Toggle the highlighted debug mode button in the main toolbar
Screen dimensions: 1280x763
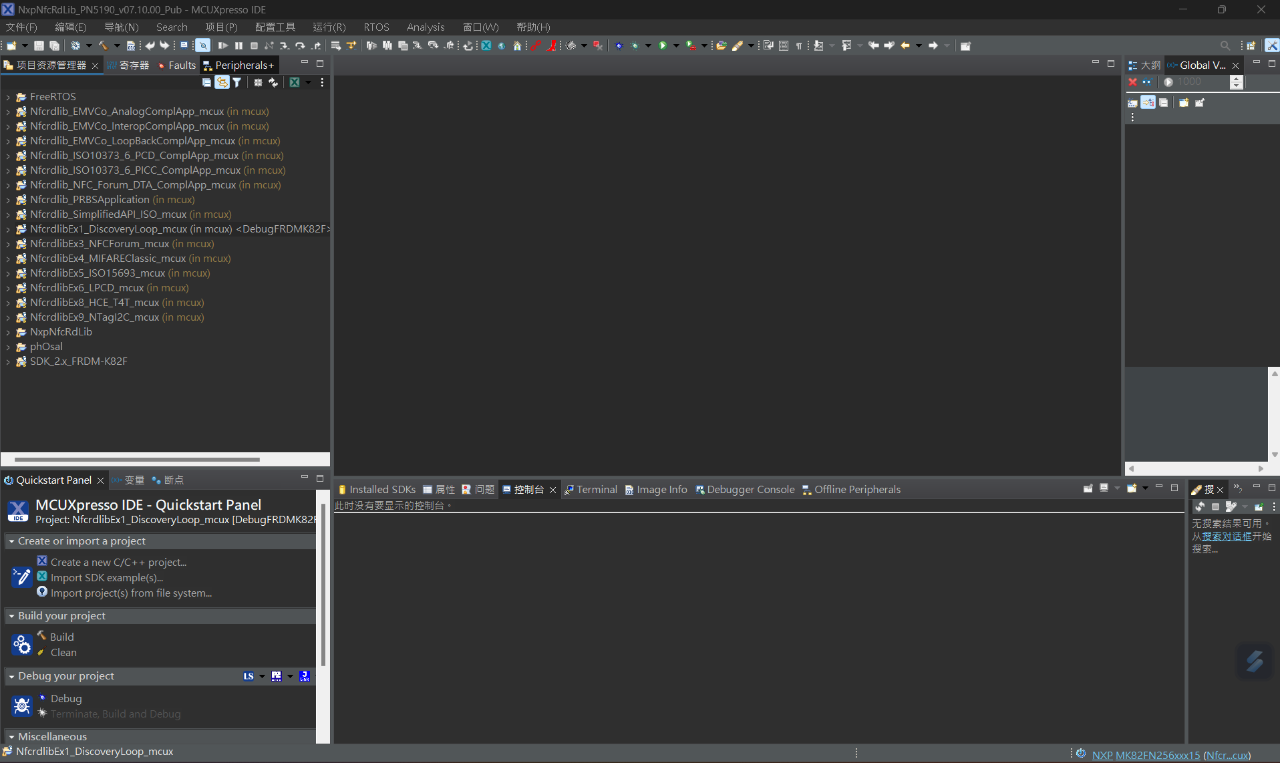coord(203,46)
